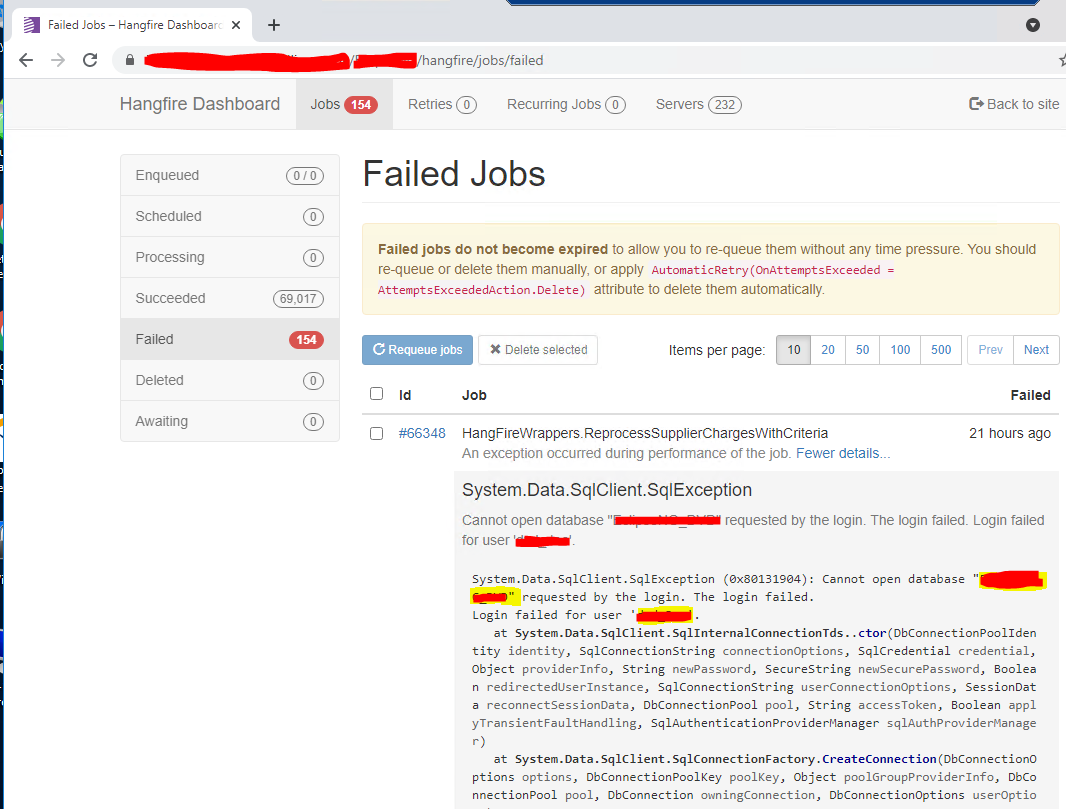Open a new browser tab
1066x809 pixels.
click(273, 24)
